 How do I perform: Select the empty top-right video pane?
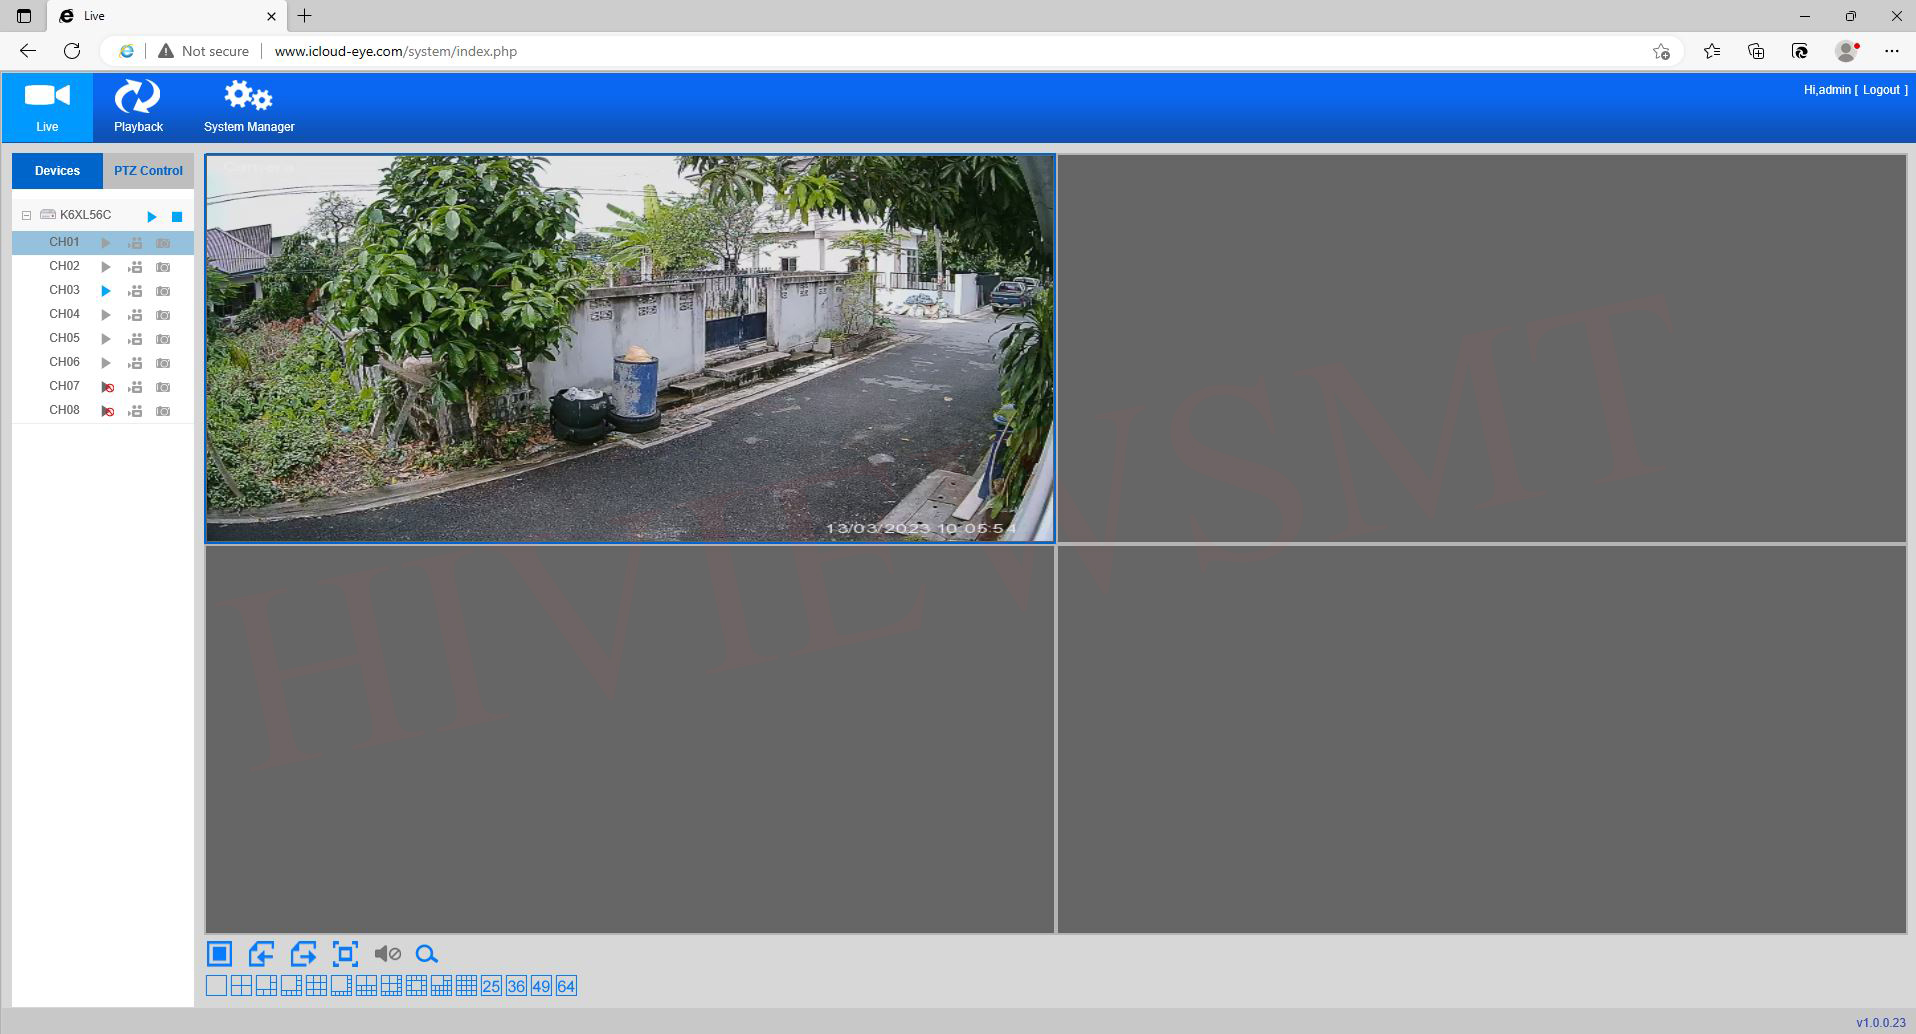[x=1481, y=348]
